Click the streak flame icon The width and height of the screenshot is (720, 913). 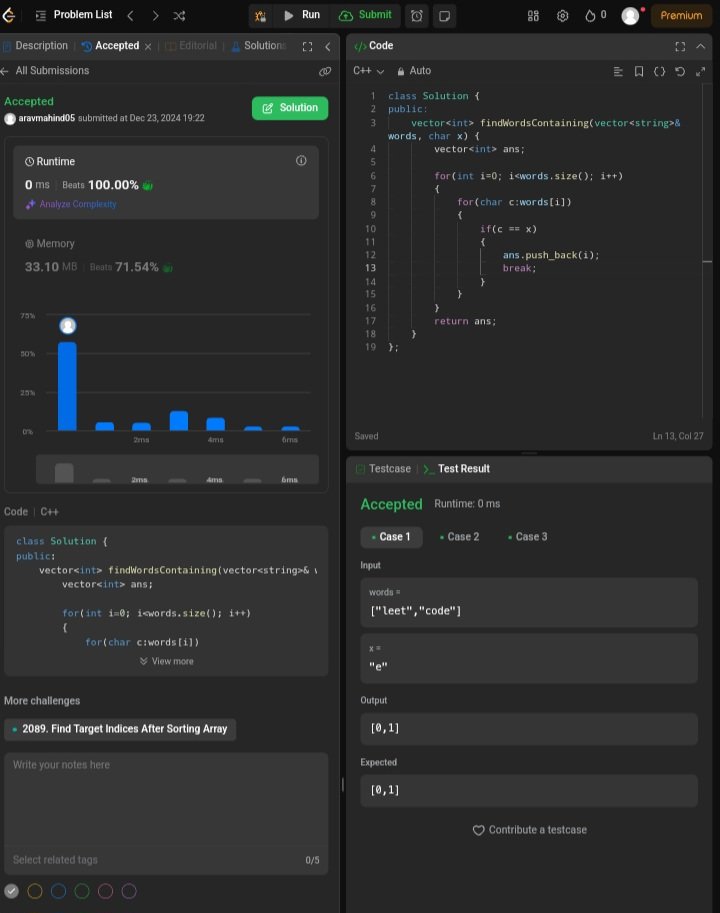(590, 16)
